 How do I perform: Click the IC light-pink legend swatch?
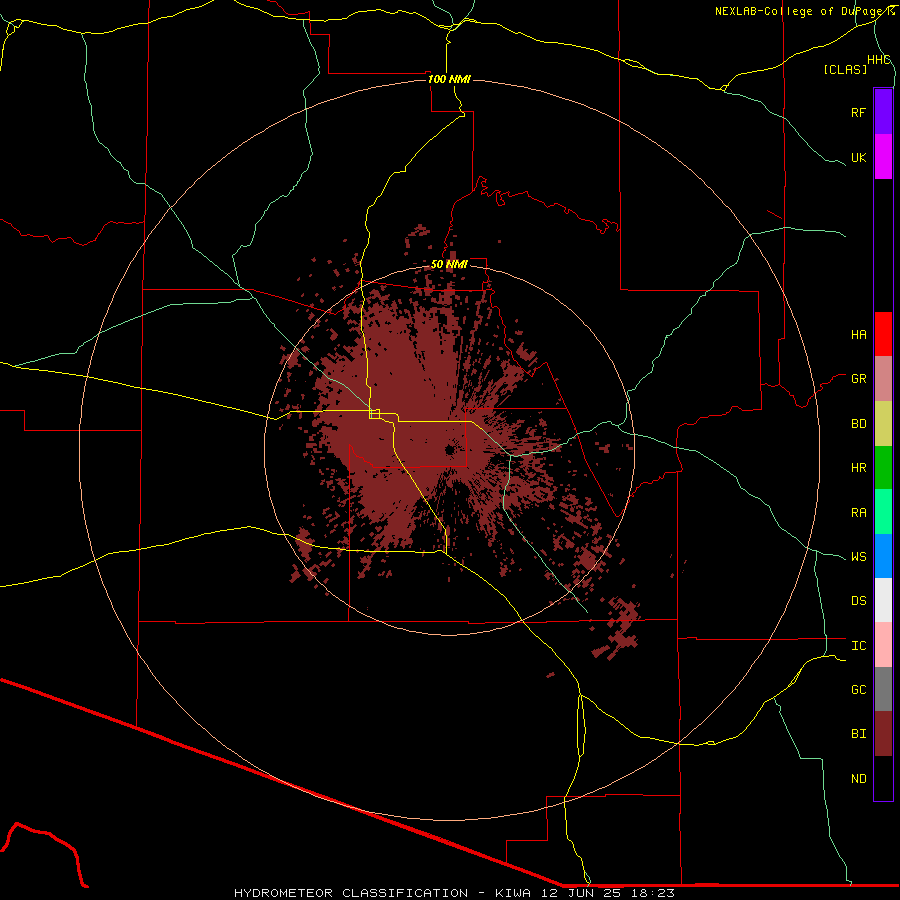[883, 645]
